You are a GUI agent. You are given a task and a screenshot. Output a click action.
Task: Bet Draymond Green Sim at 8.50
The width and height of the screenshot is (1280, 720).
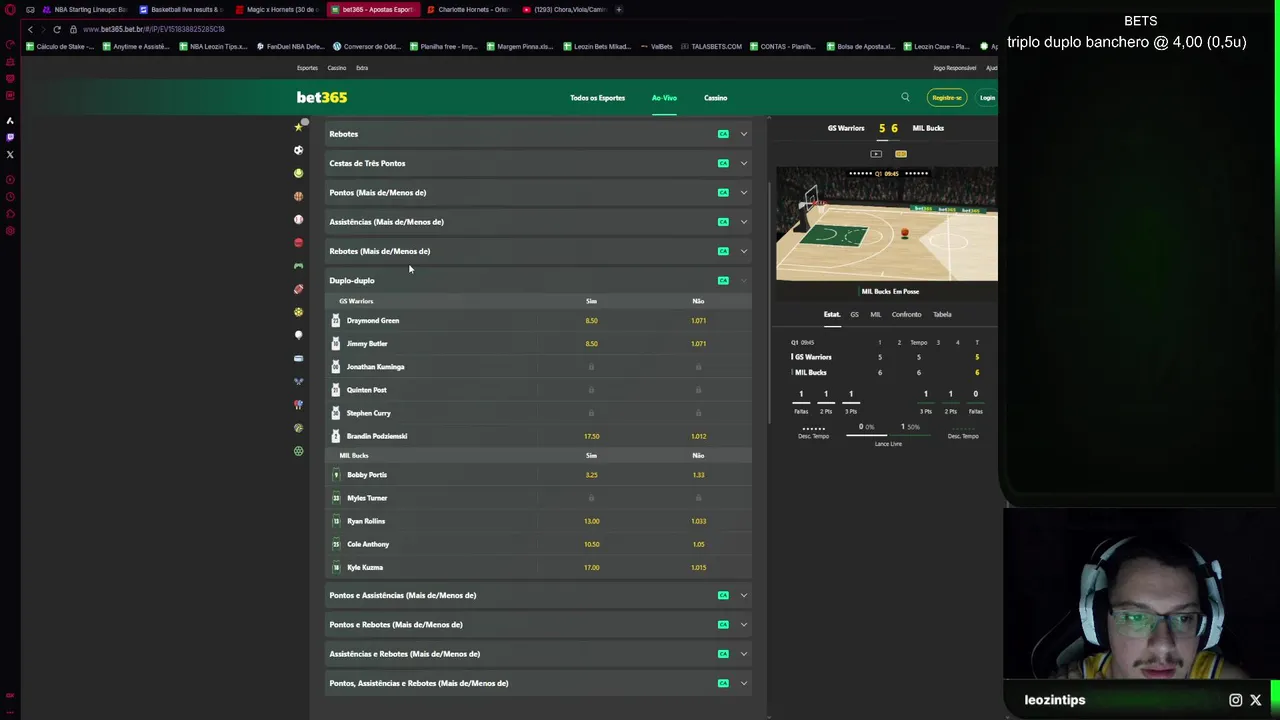(x=591, y=320)
